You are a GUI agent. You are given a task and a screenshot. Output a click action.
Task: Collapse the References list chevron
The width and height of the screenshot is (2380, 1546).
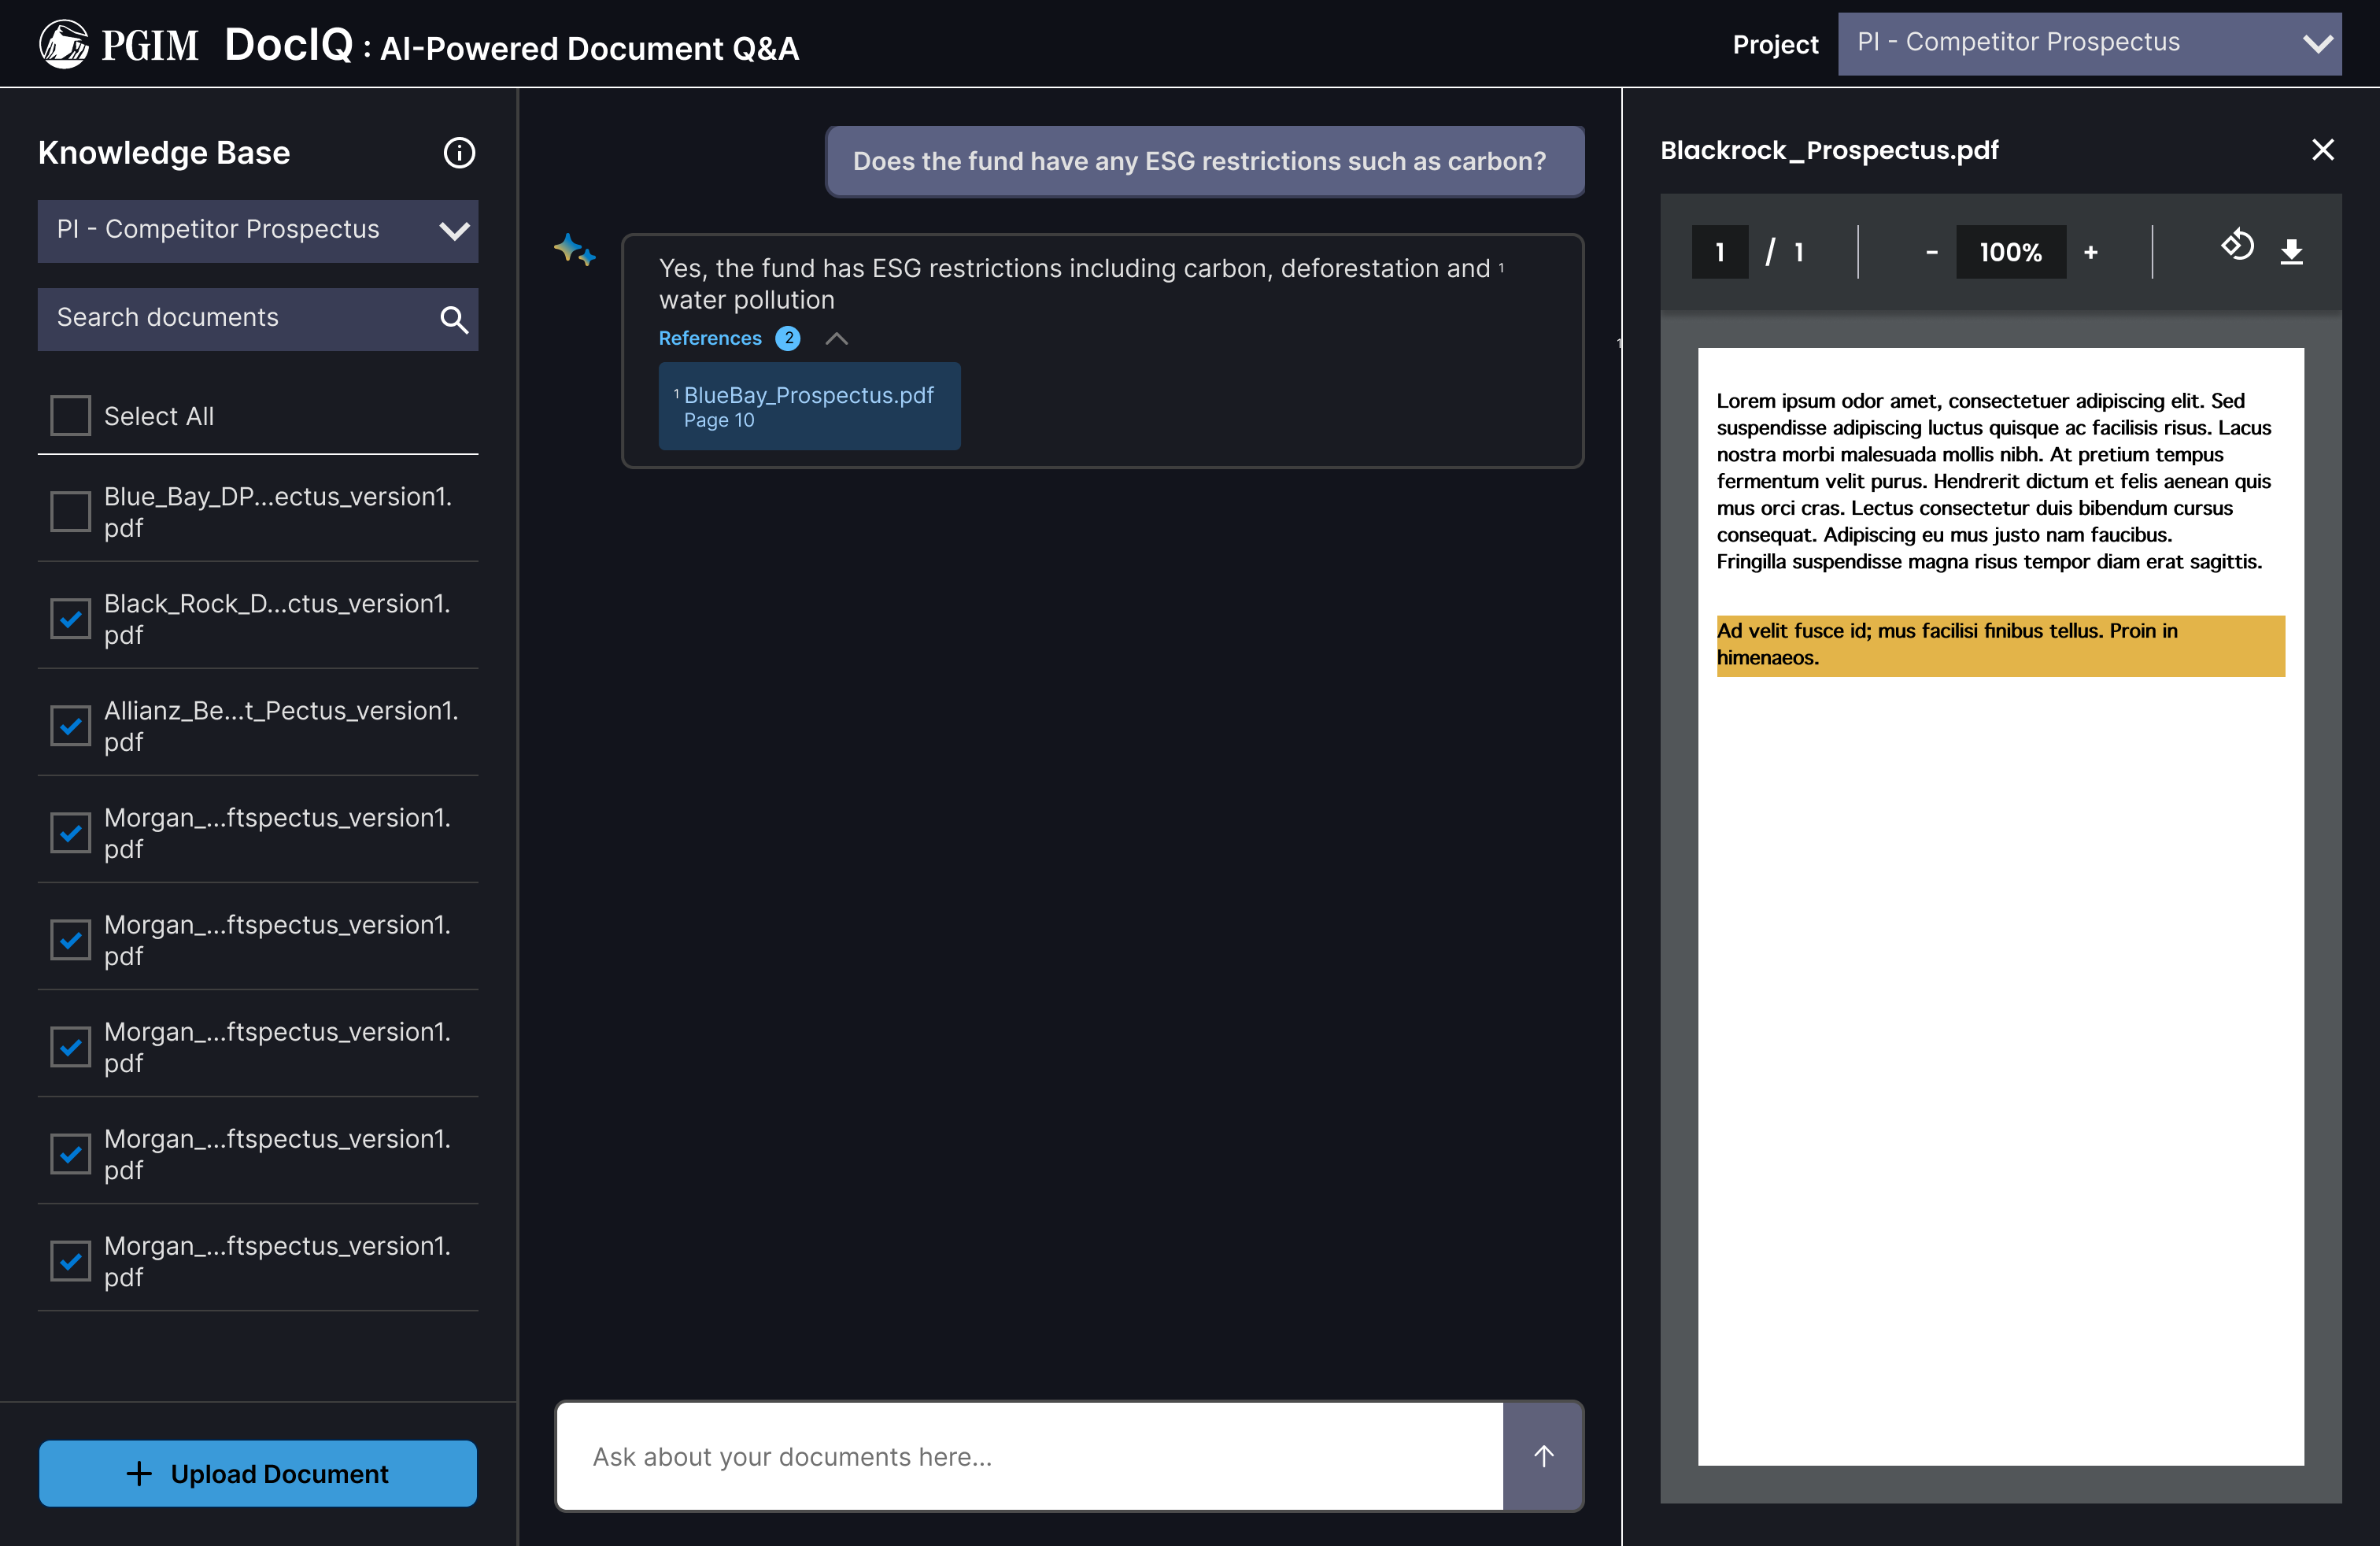click(x=836, y=339)
